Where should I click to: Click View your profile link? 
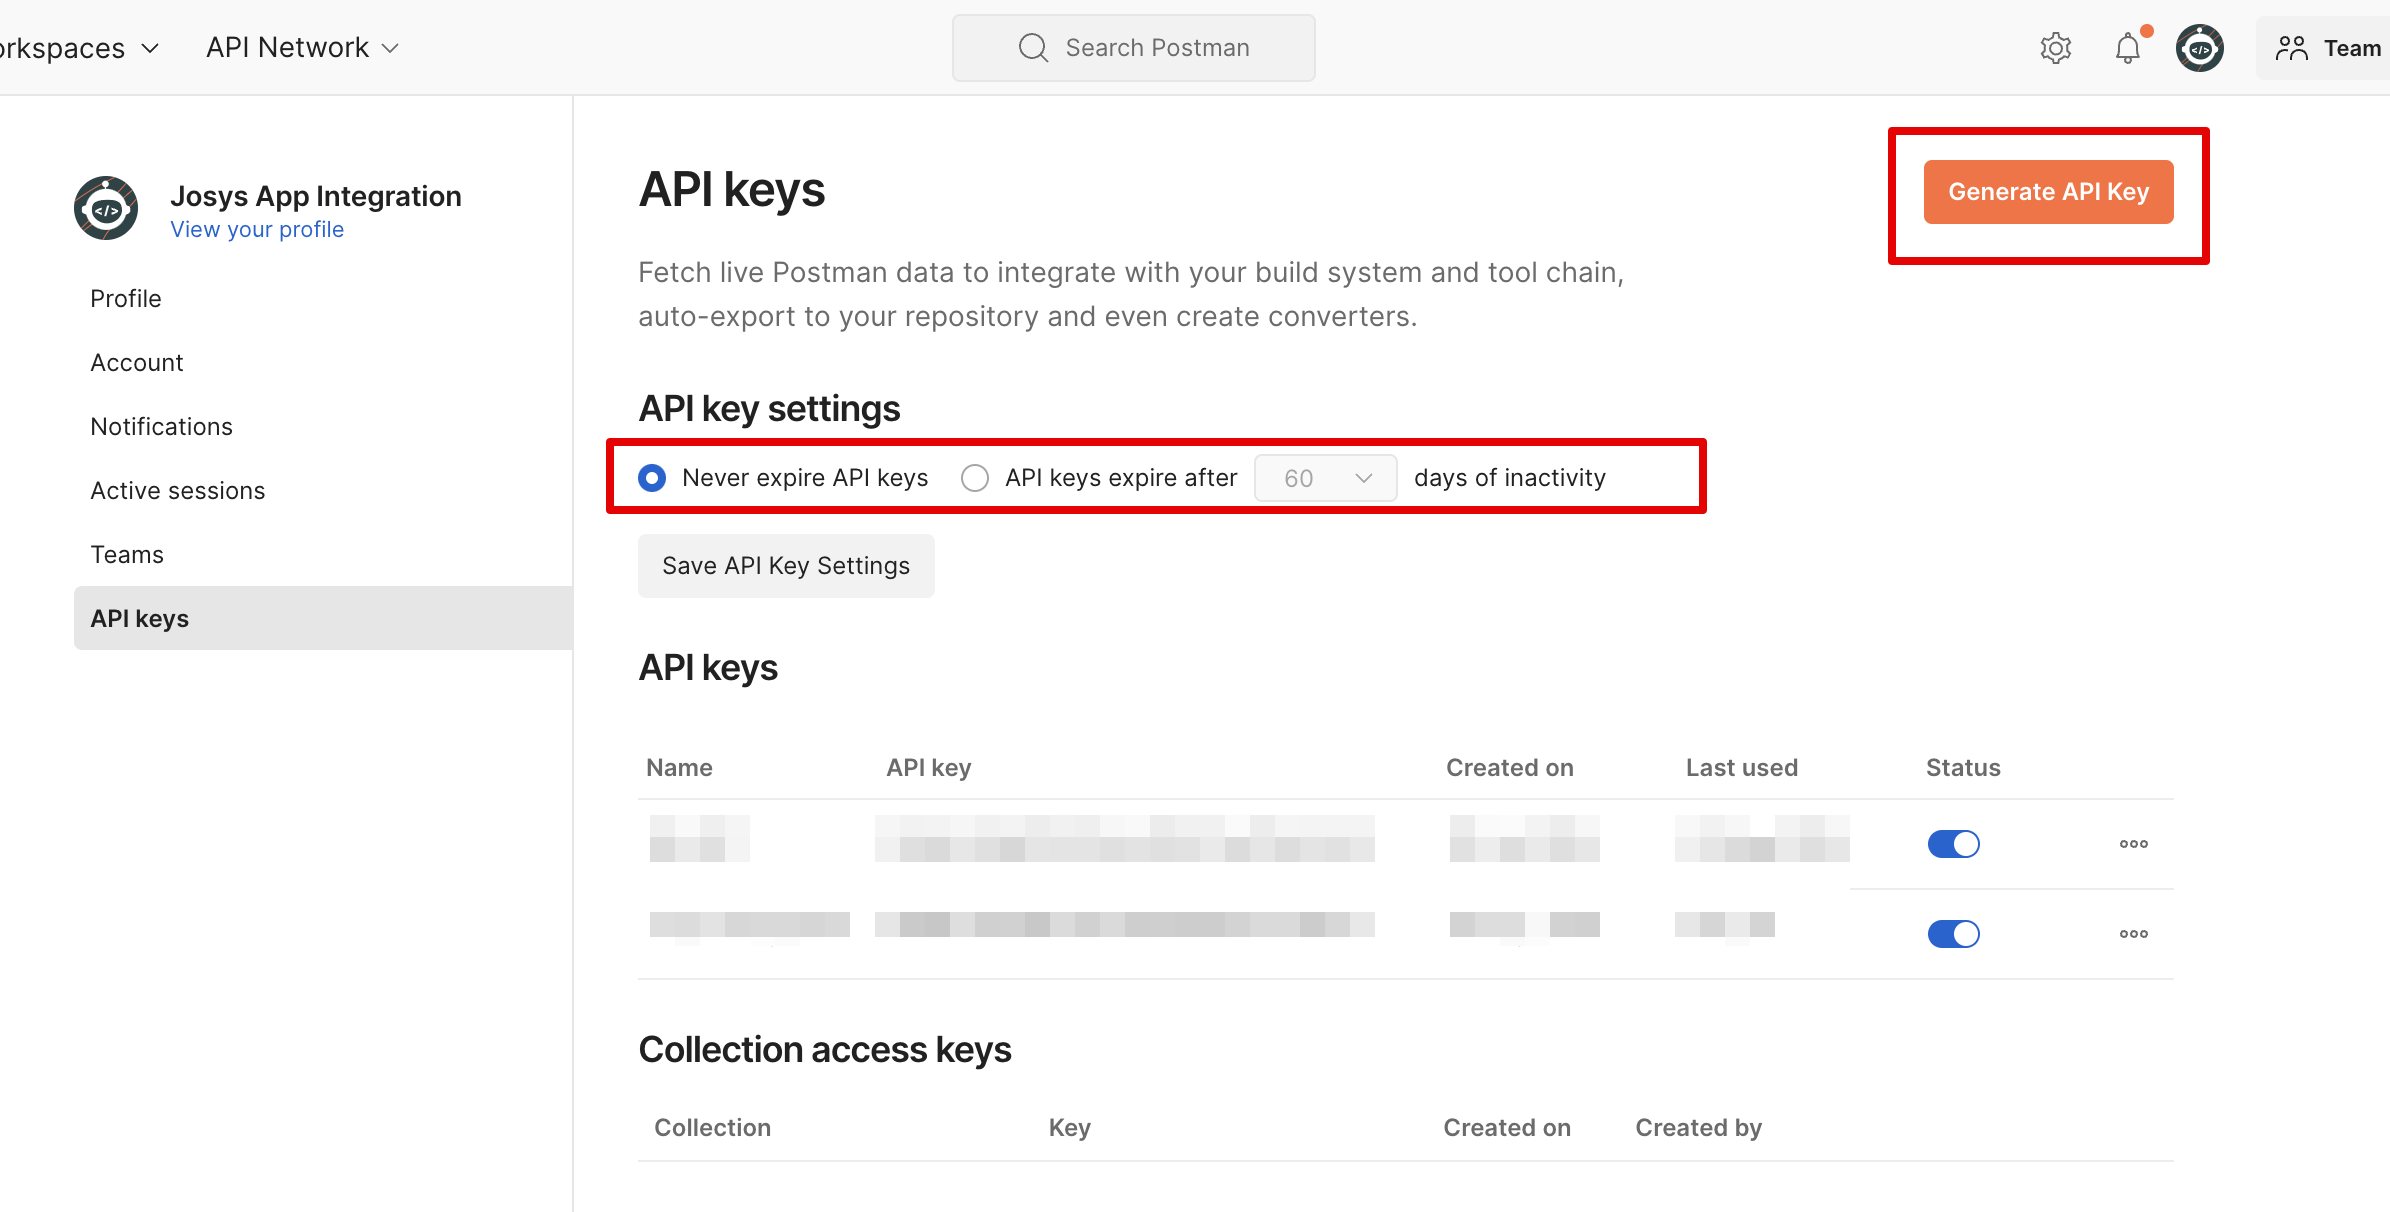[257, 230]
